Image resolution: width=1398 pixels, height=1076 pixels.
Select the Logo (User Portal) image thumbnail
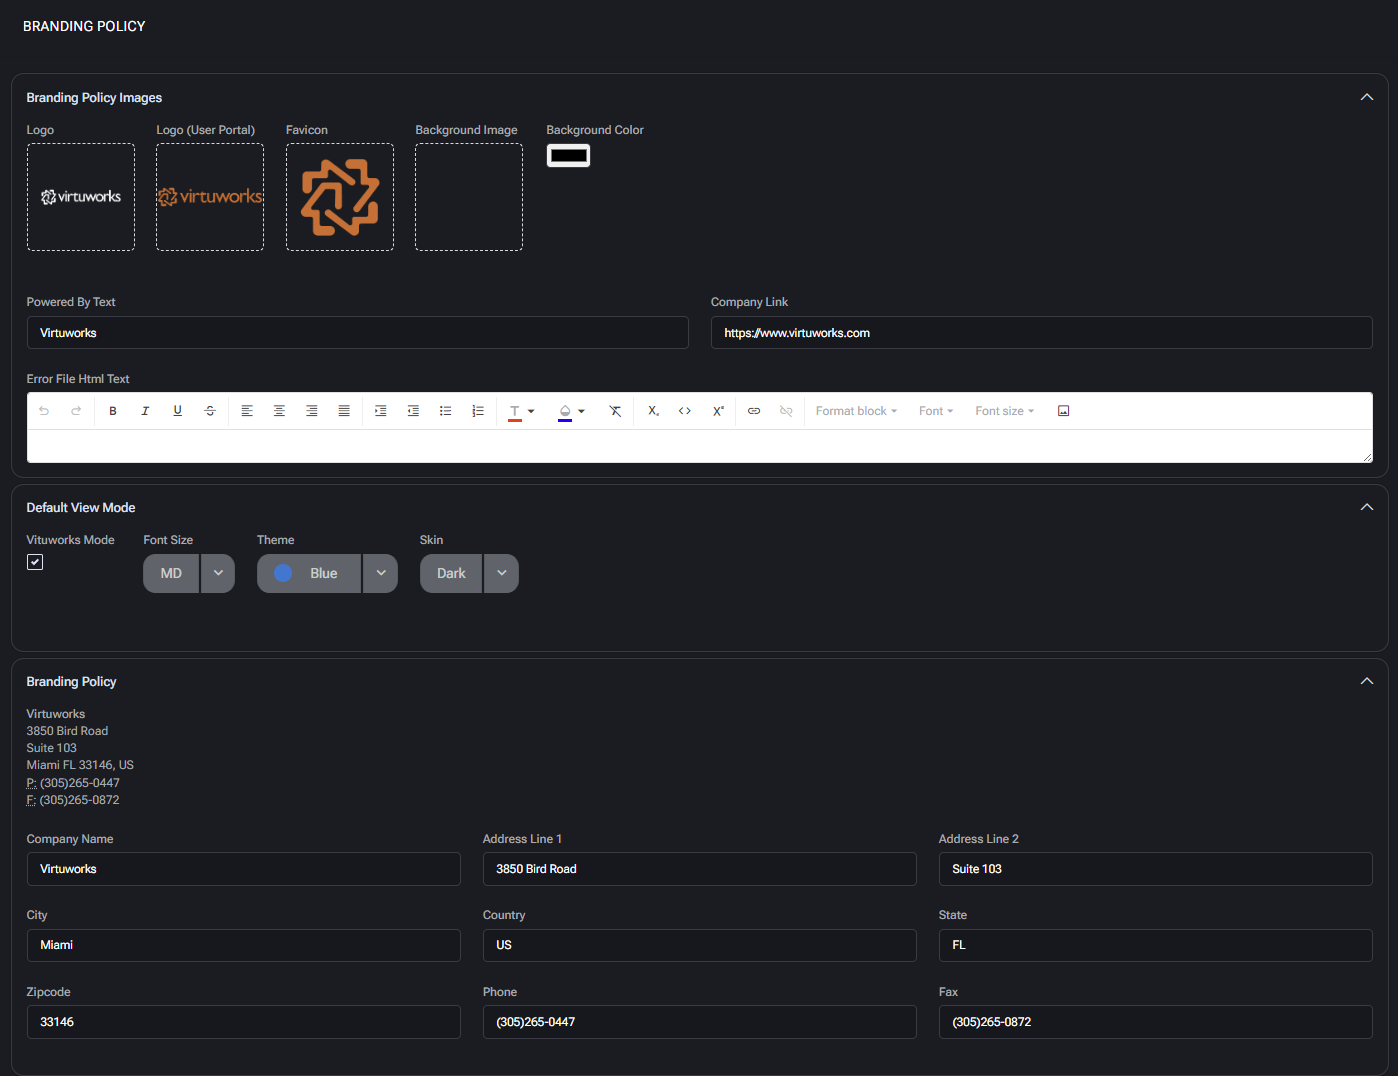210,197
